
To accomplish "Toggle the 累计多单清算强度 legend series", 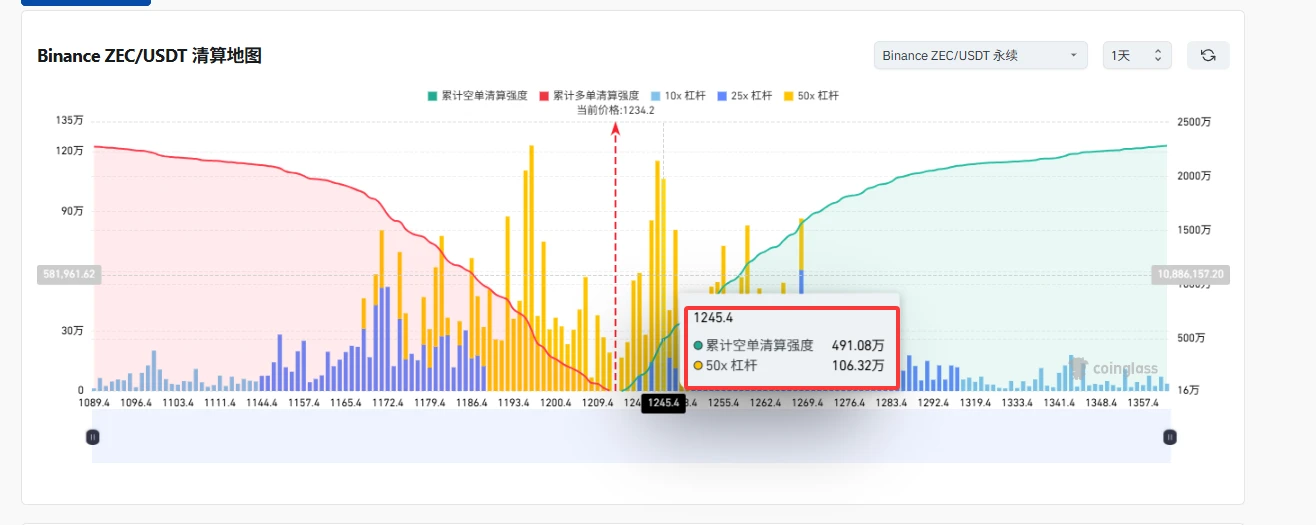I will tap(590, 96).
